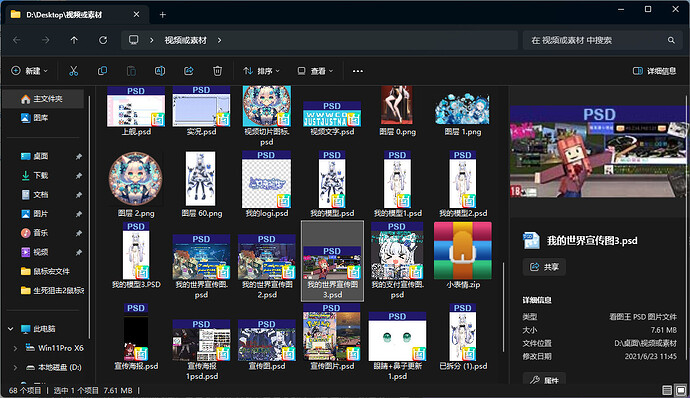Image resolution: width=690 pixels, height=398 pixels.
Task: Click the Delete trash can icon
Action: (217, 71)
